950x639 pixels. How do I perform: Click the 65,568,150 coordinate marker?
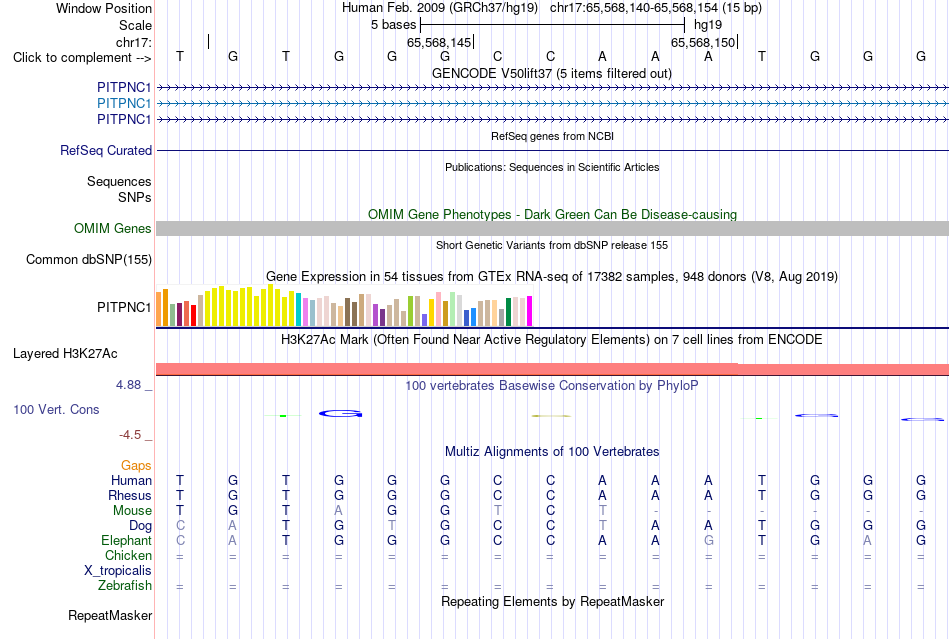[x=703, y=42]
